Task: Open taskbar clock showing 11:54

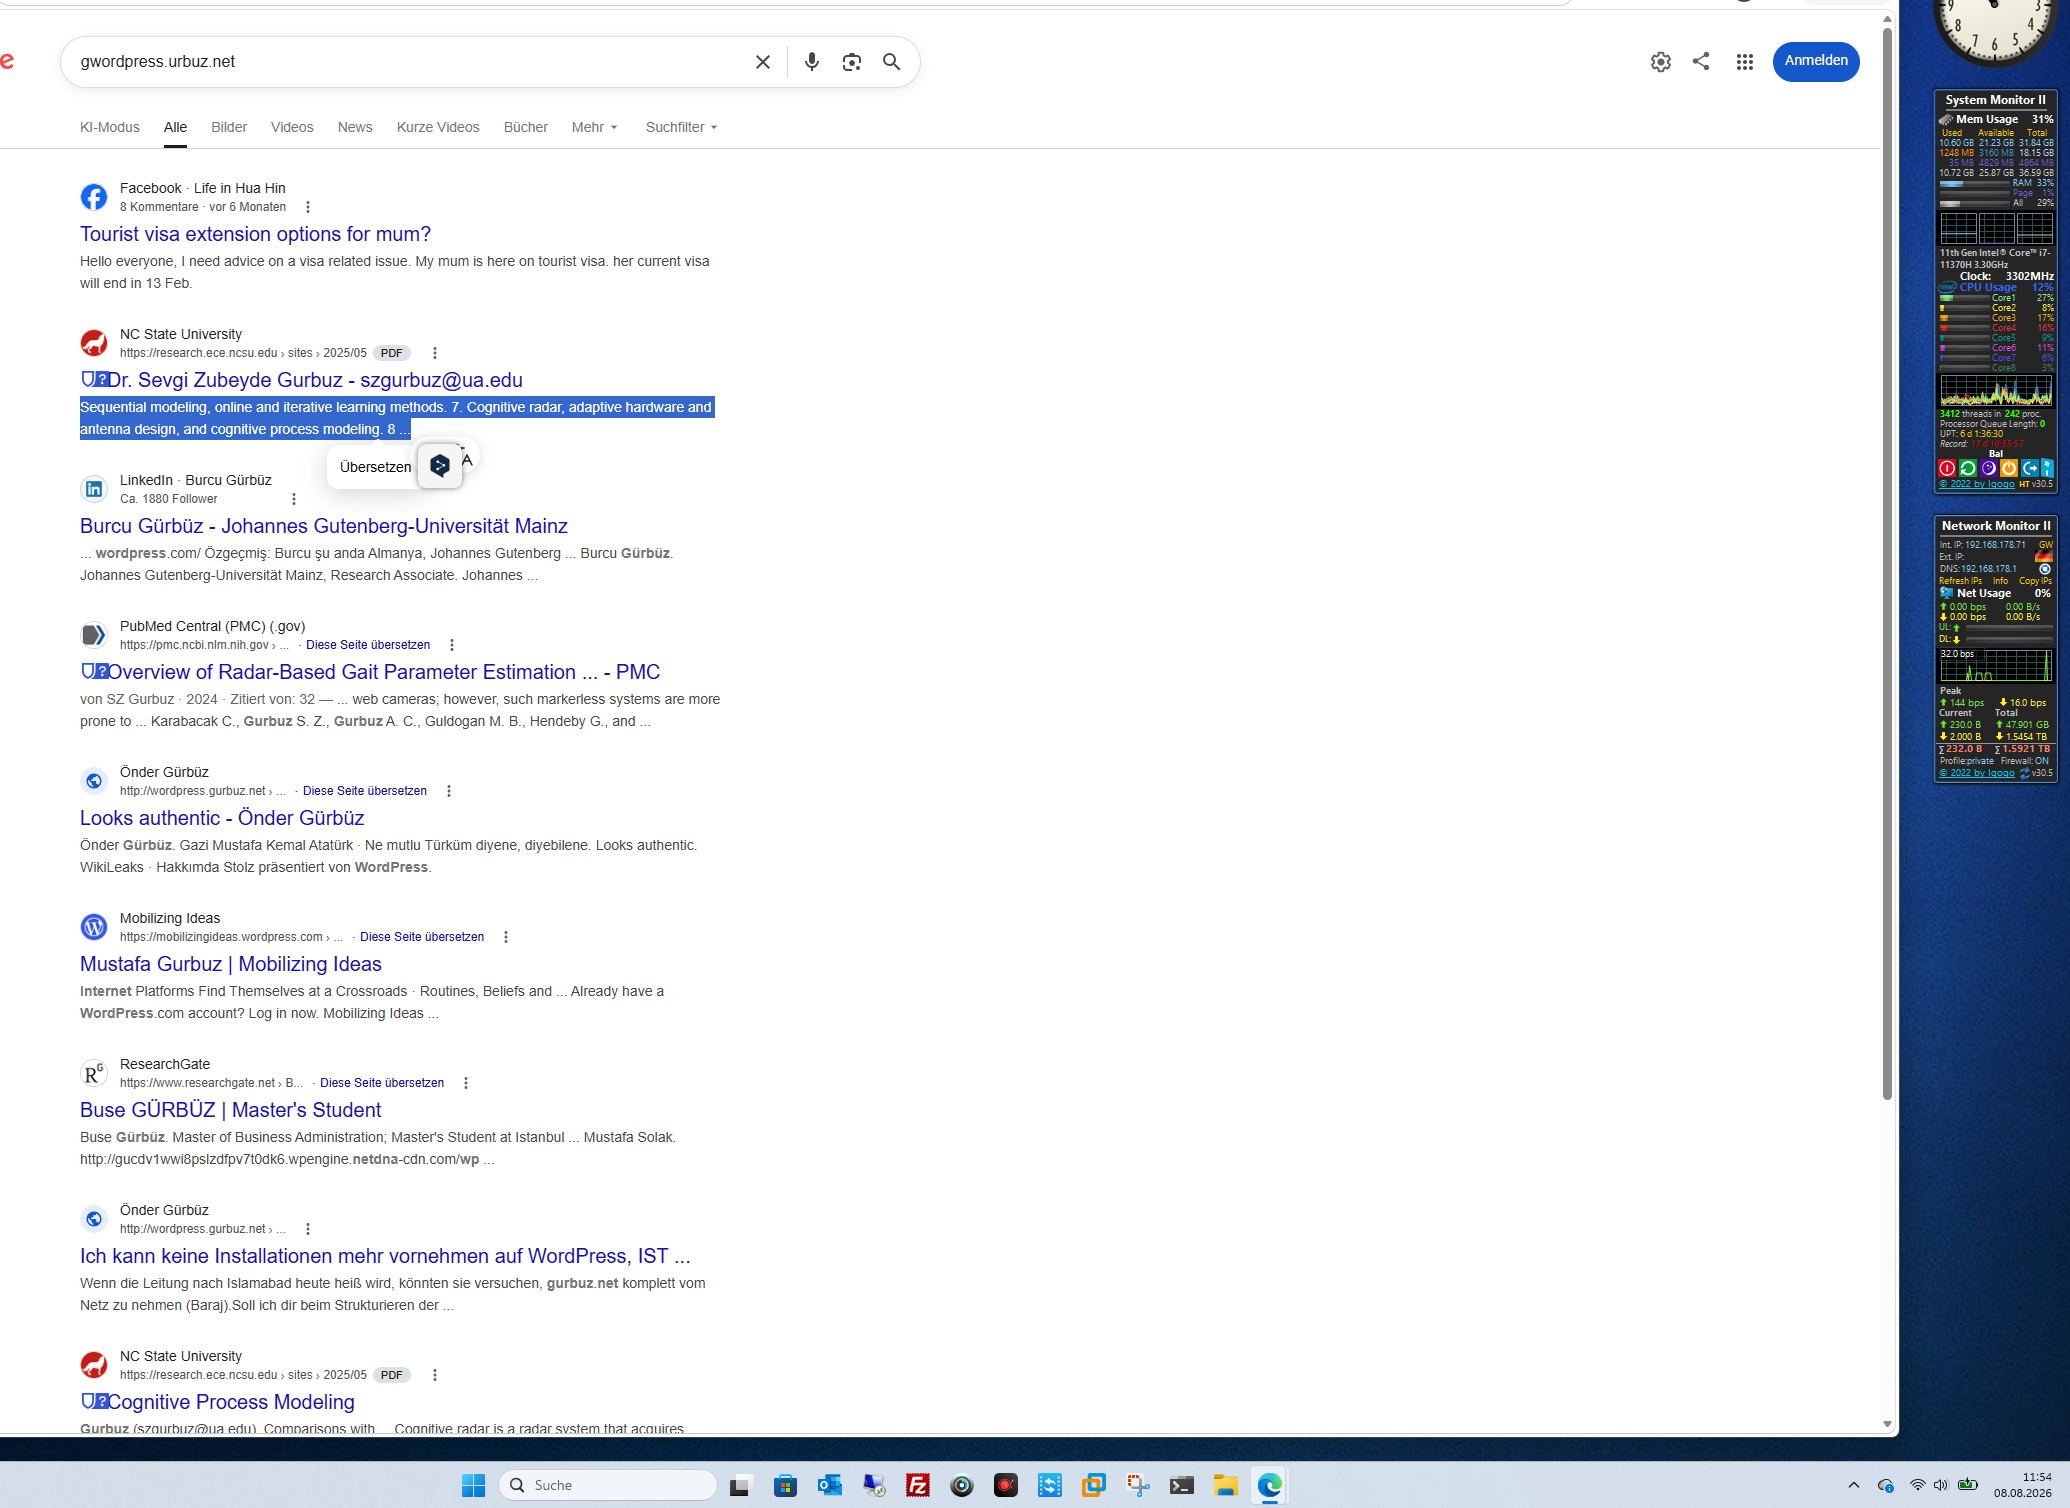Action: (x=2023, y=1485)
